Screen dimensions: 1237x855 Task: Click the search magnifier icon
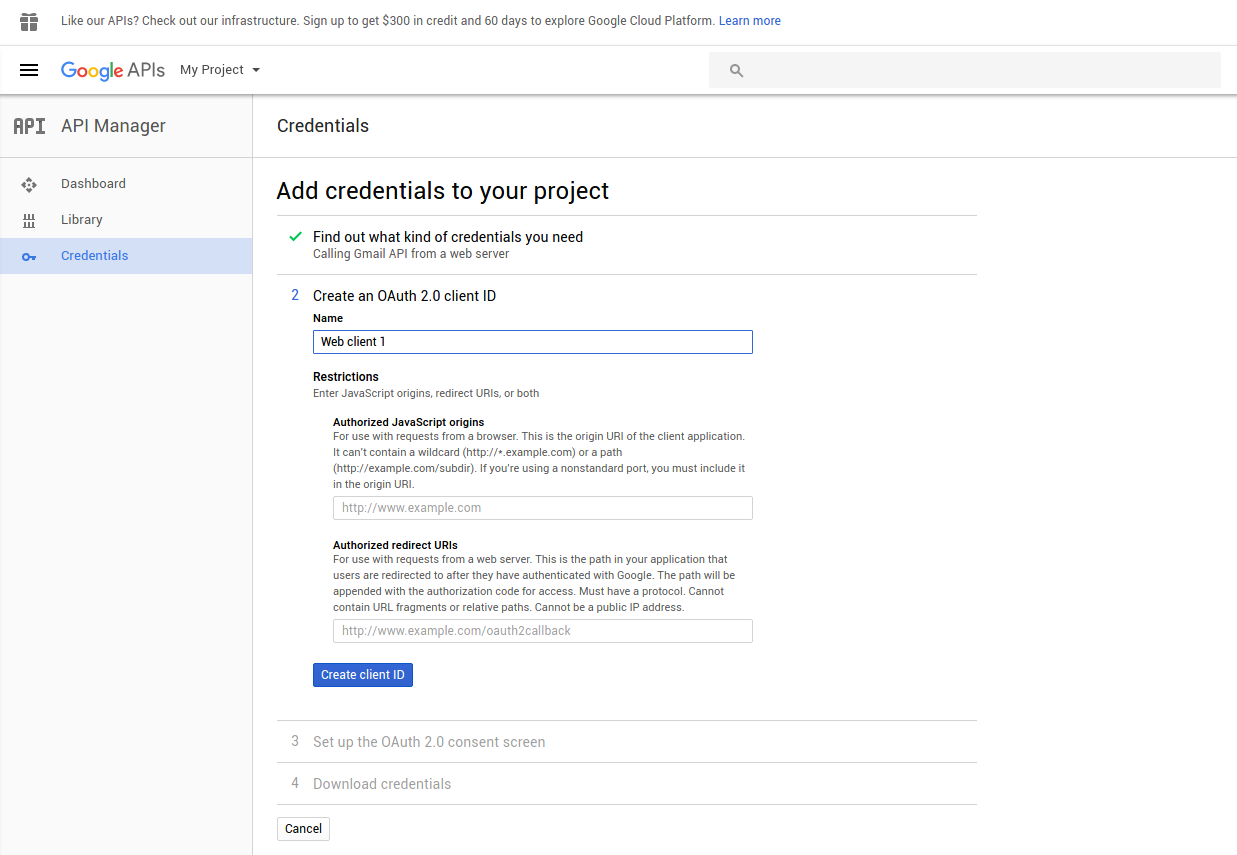pyautogui.click(x=737, y=70)
